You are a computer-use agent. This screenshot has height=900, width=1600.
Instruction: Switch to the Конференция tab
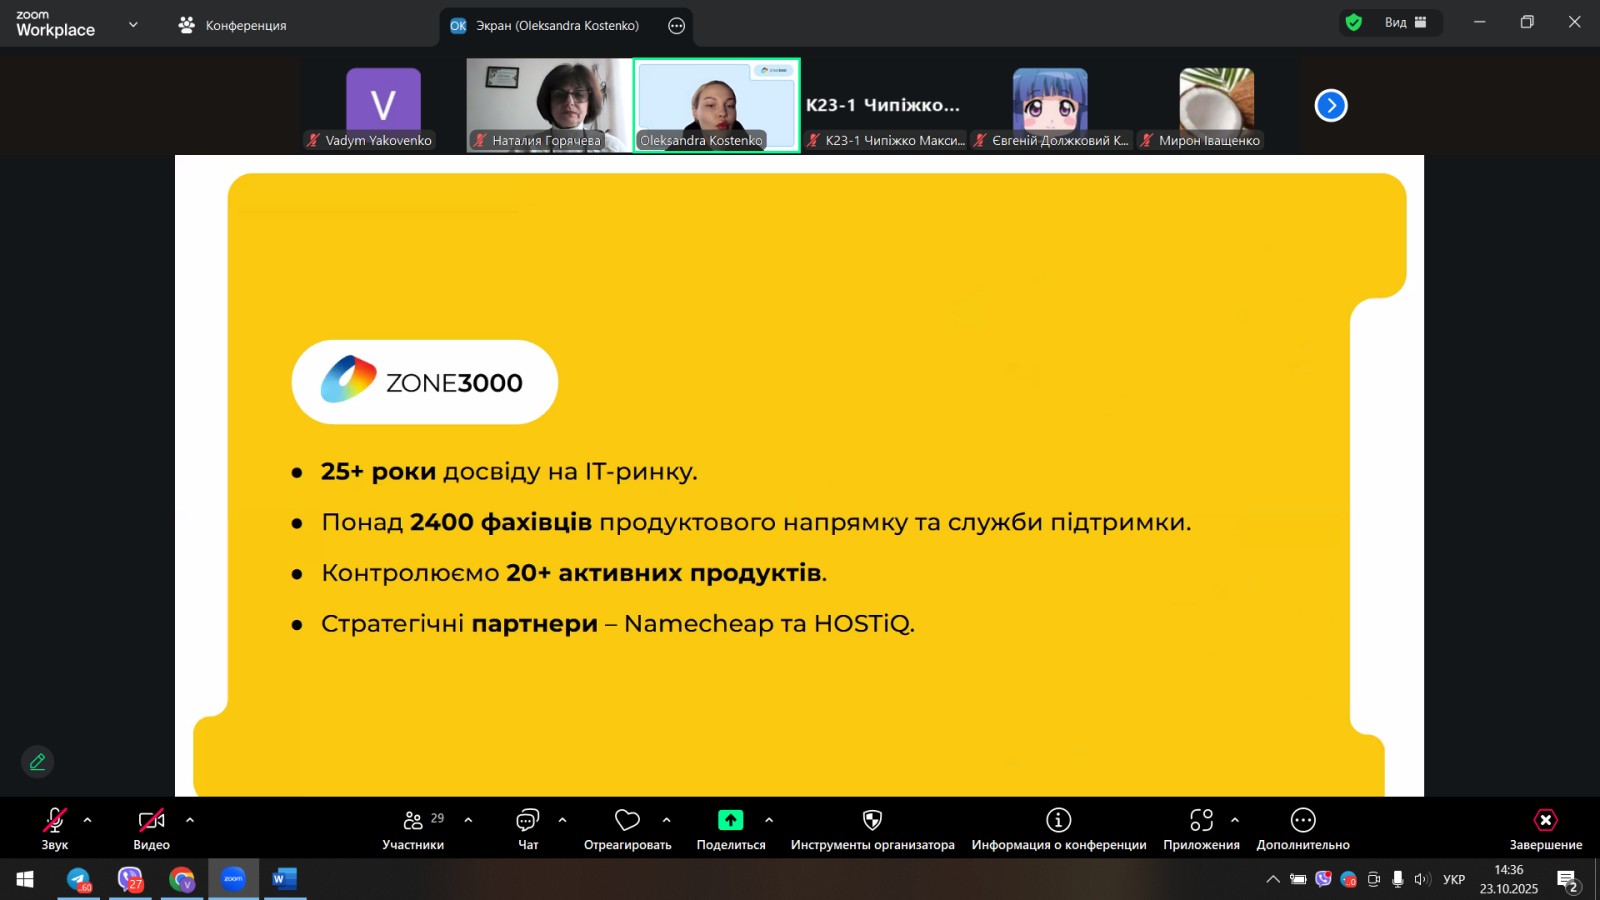(x=233, y=25)
